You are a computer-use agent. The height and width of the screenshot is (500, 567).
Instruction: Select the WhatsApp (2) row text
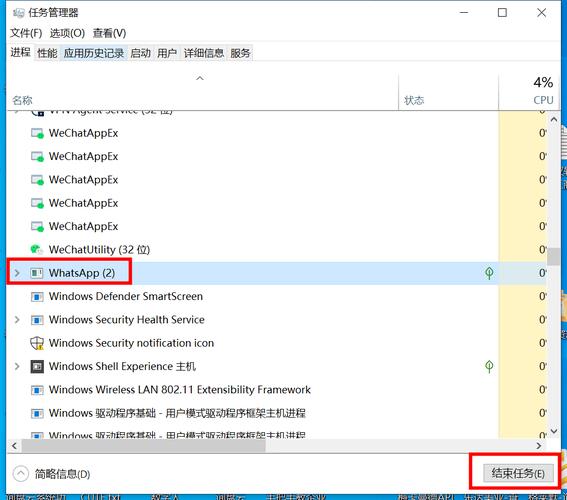(x=82, y=273)
